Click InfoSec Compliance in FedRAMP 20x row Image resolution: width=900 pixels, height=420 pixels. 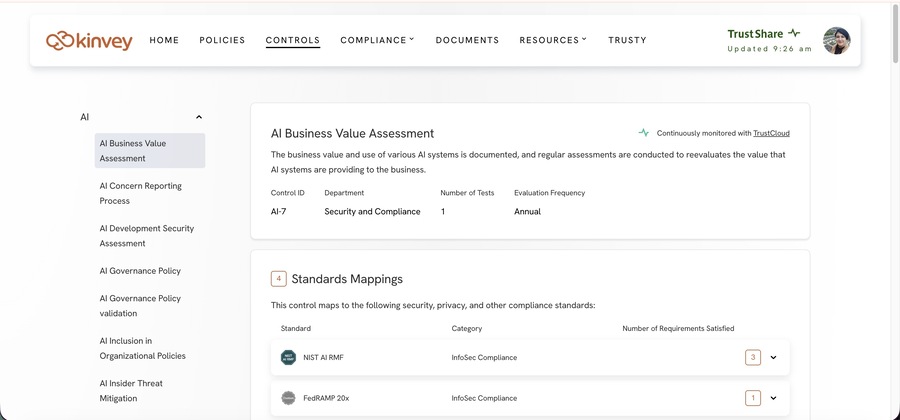(x=484, y=398)
